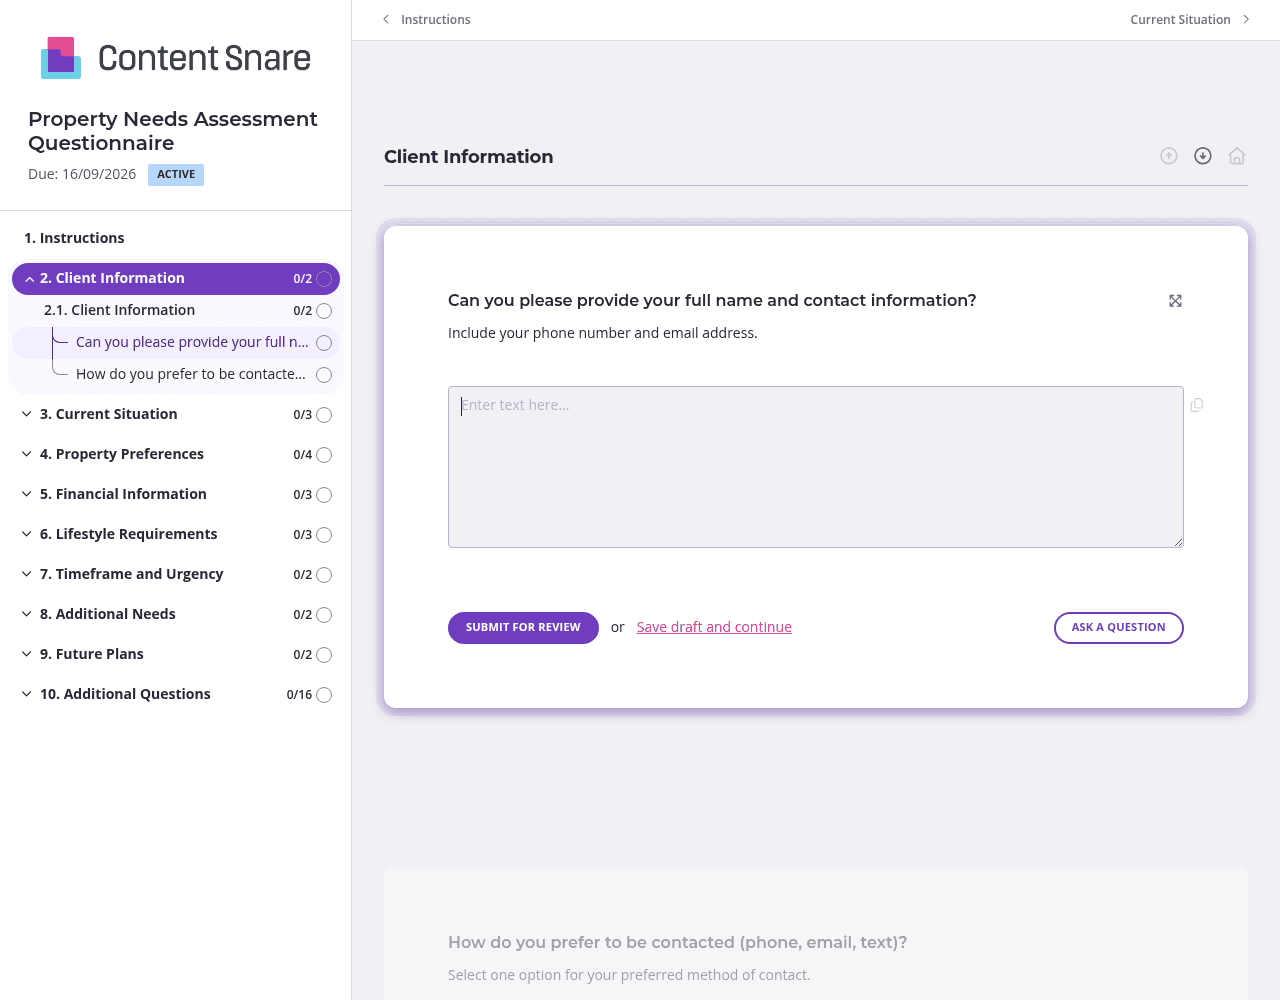Expand the 7. Timeframe and Urgency section
Image resolution: width=1280 pixels, height=1000 pixels.
click(27, 574)
